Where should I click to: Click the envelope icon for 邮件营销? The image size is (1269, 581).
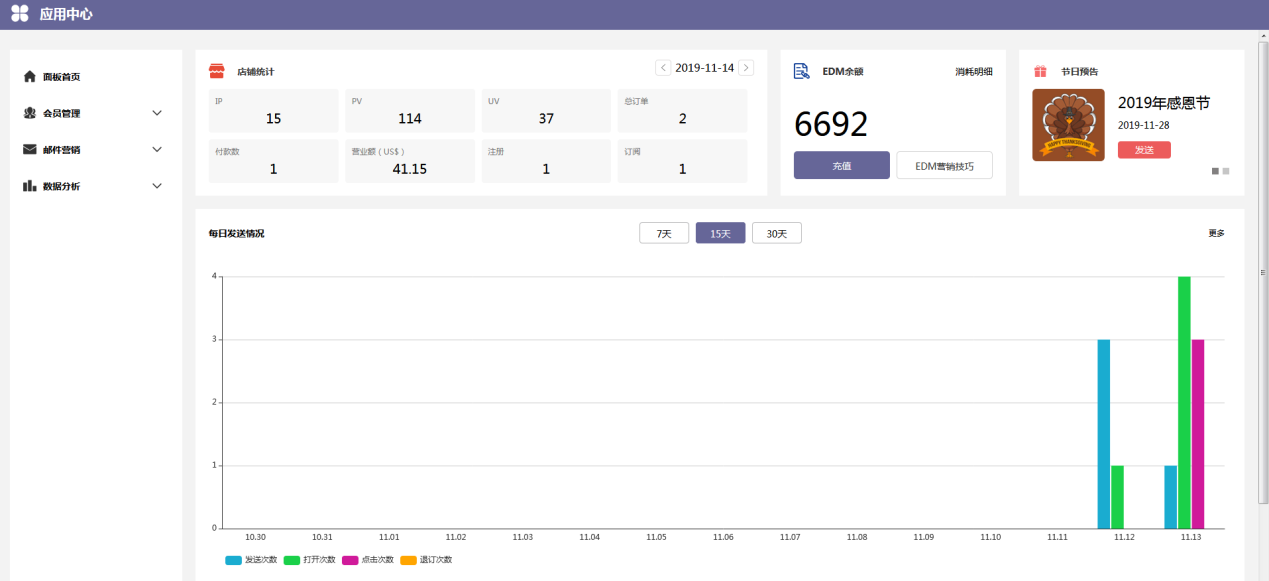point(30,149)
